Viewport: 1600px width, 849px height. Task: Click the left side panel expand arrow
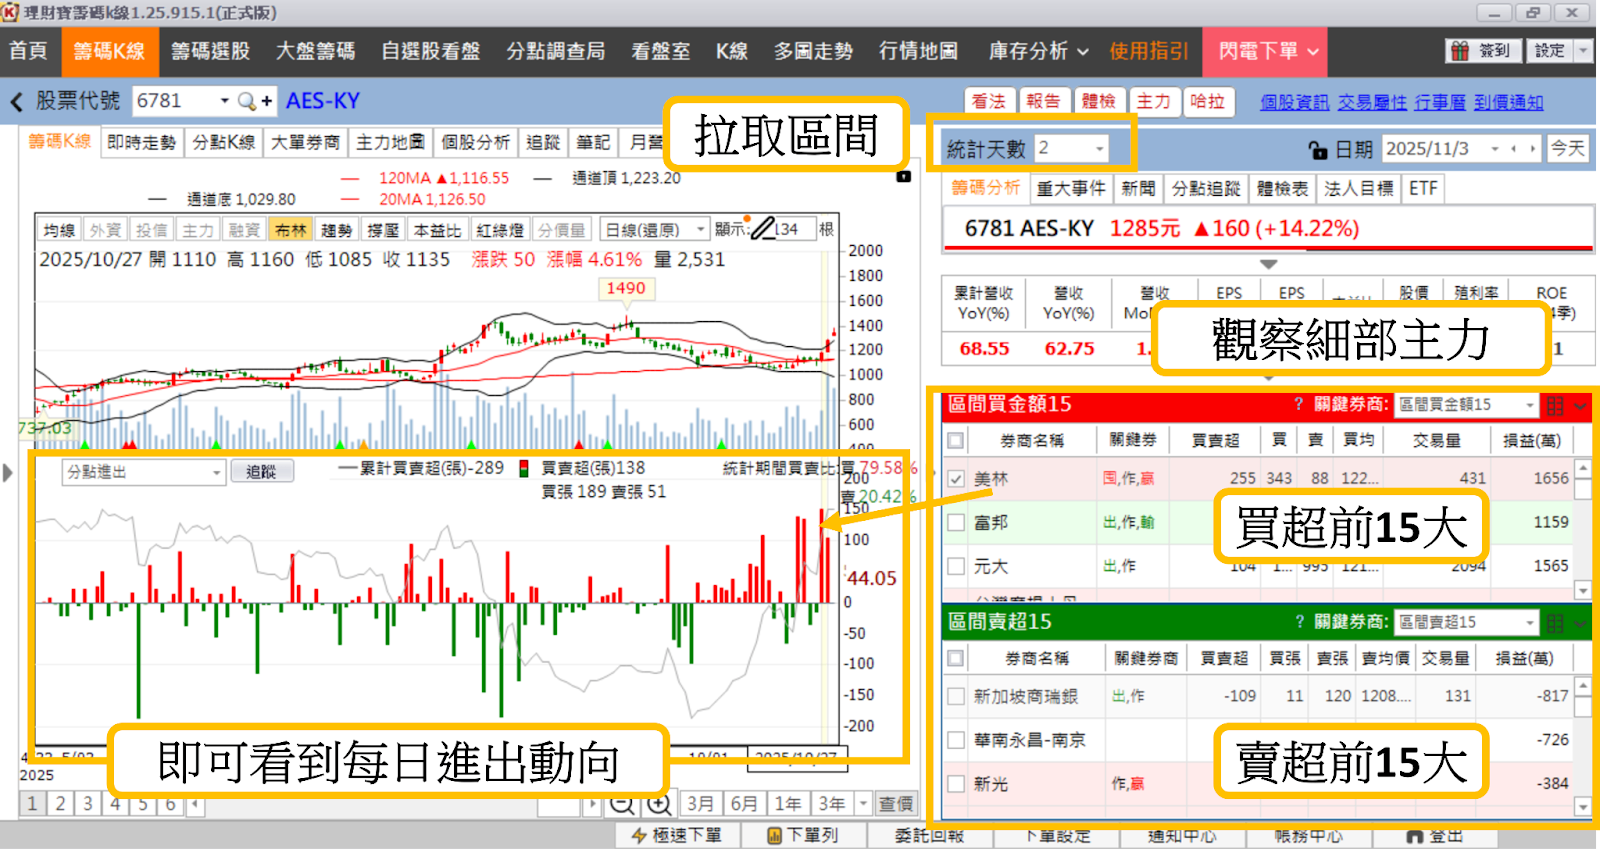[x=8, y=472]
